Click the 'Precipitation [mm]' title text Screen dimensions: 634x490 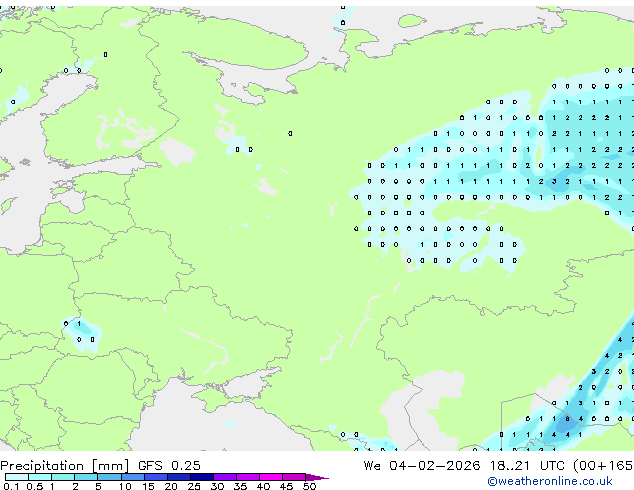[x=65, y=466]
